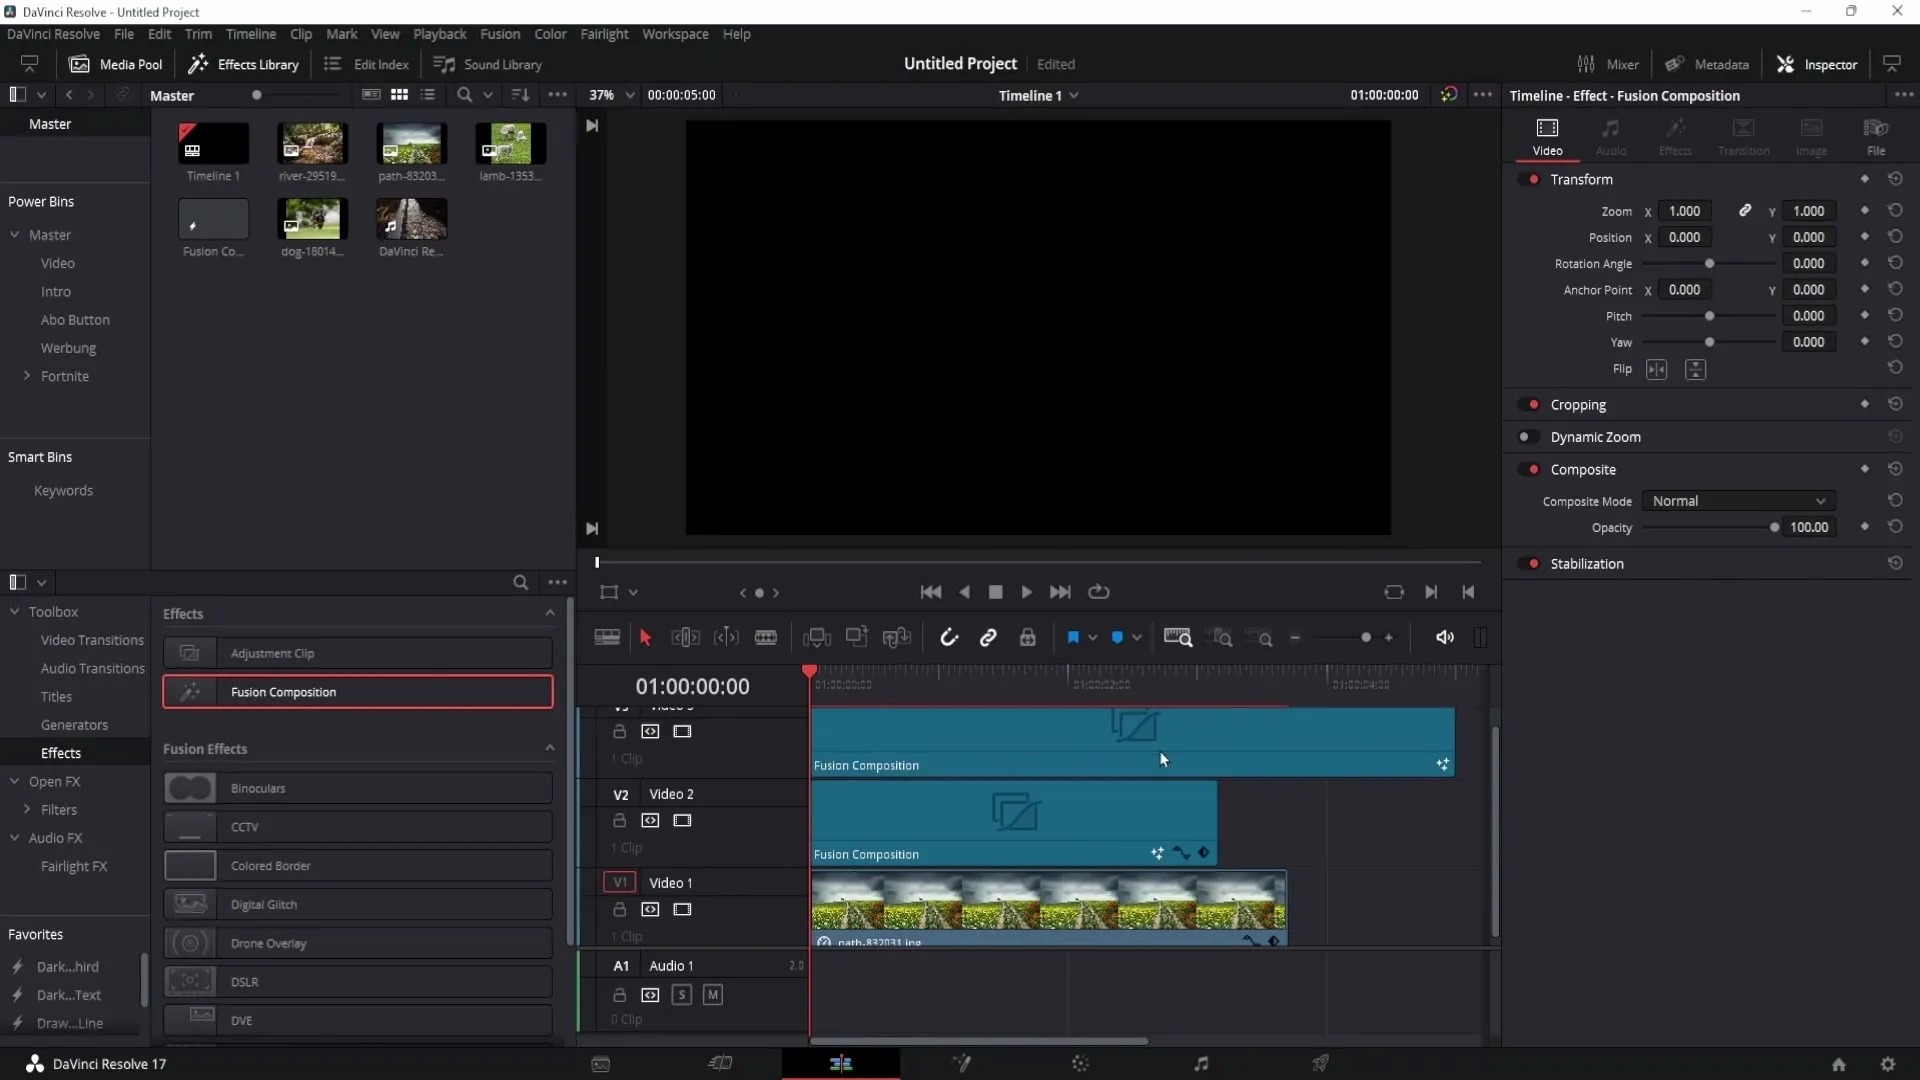This screenshot has width=1920, height=1080.
Task: Expand the Dynamic Zoom section
Action: click(1596, 436)
